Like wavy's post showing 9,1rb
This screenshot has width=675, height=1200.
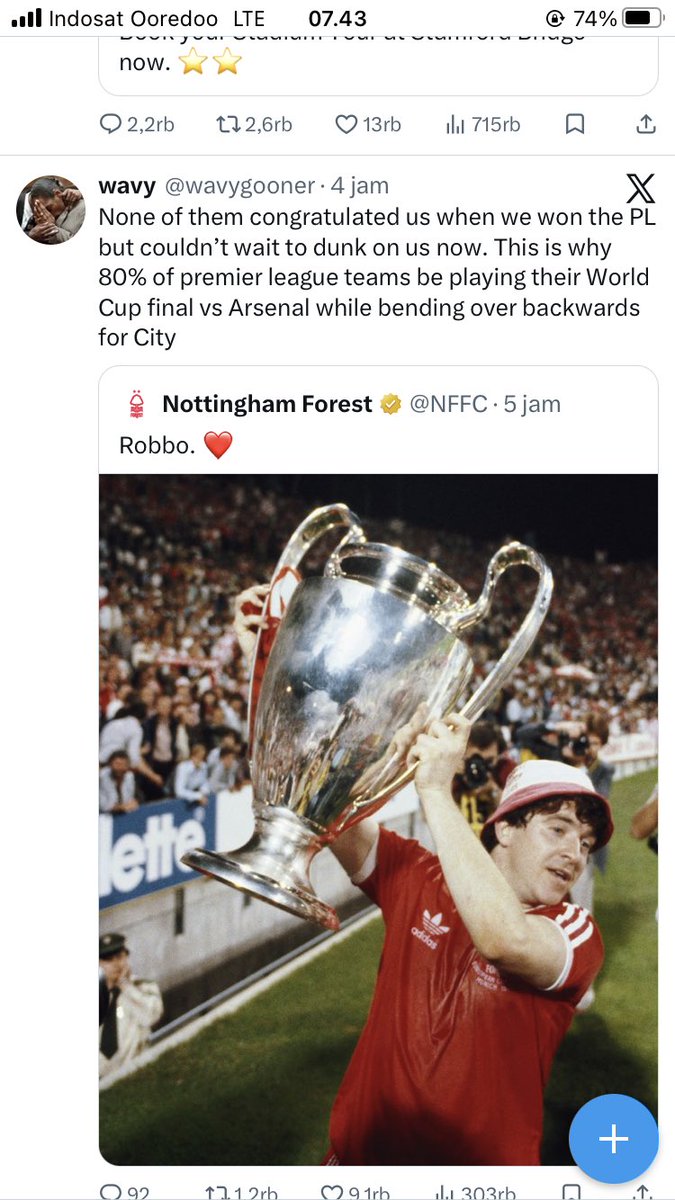333,1192
